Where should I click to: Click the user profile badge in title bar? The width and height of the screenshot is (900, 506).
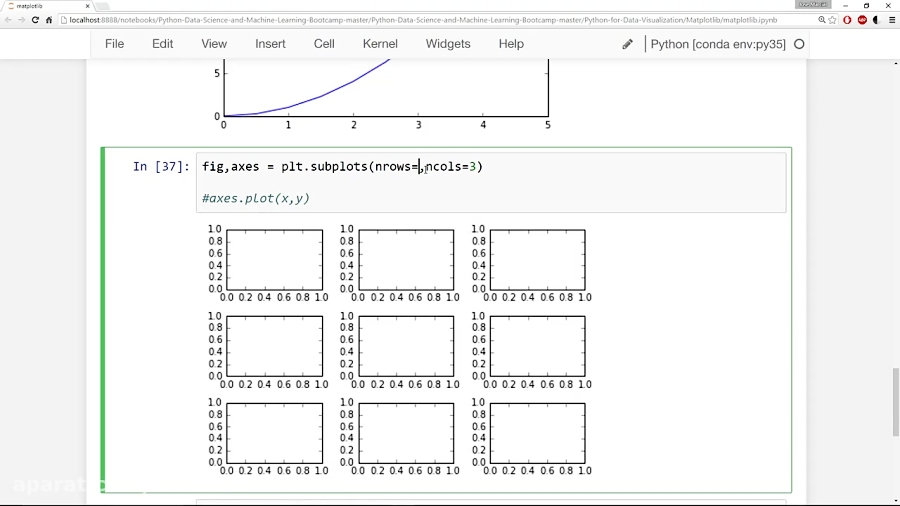(813, 5)
